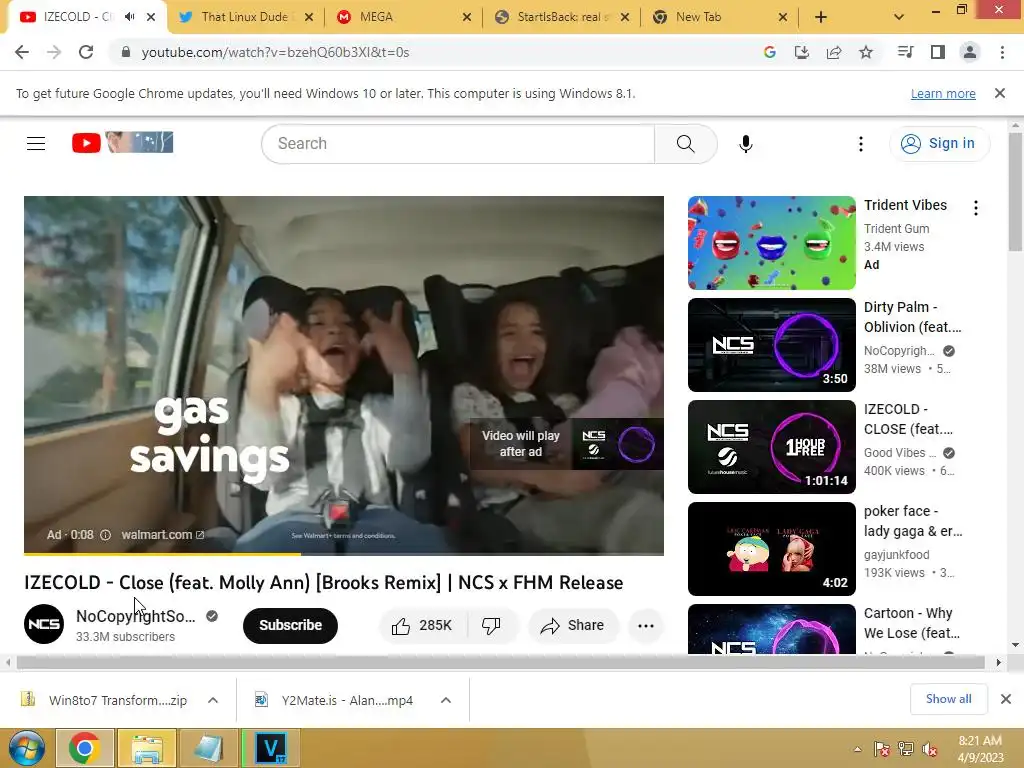This screenshot has width=1024, height=768.
Task: Open more actions ellipsis under video
Action: (646, 626)
